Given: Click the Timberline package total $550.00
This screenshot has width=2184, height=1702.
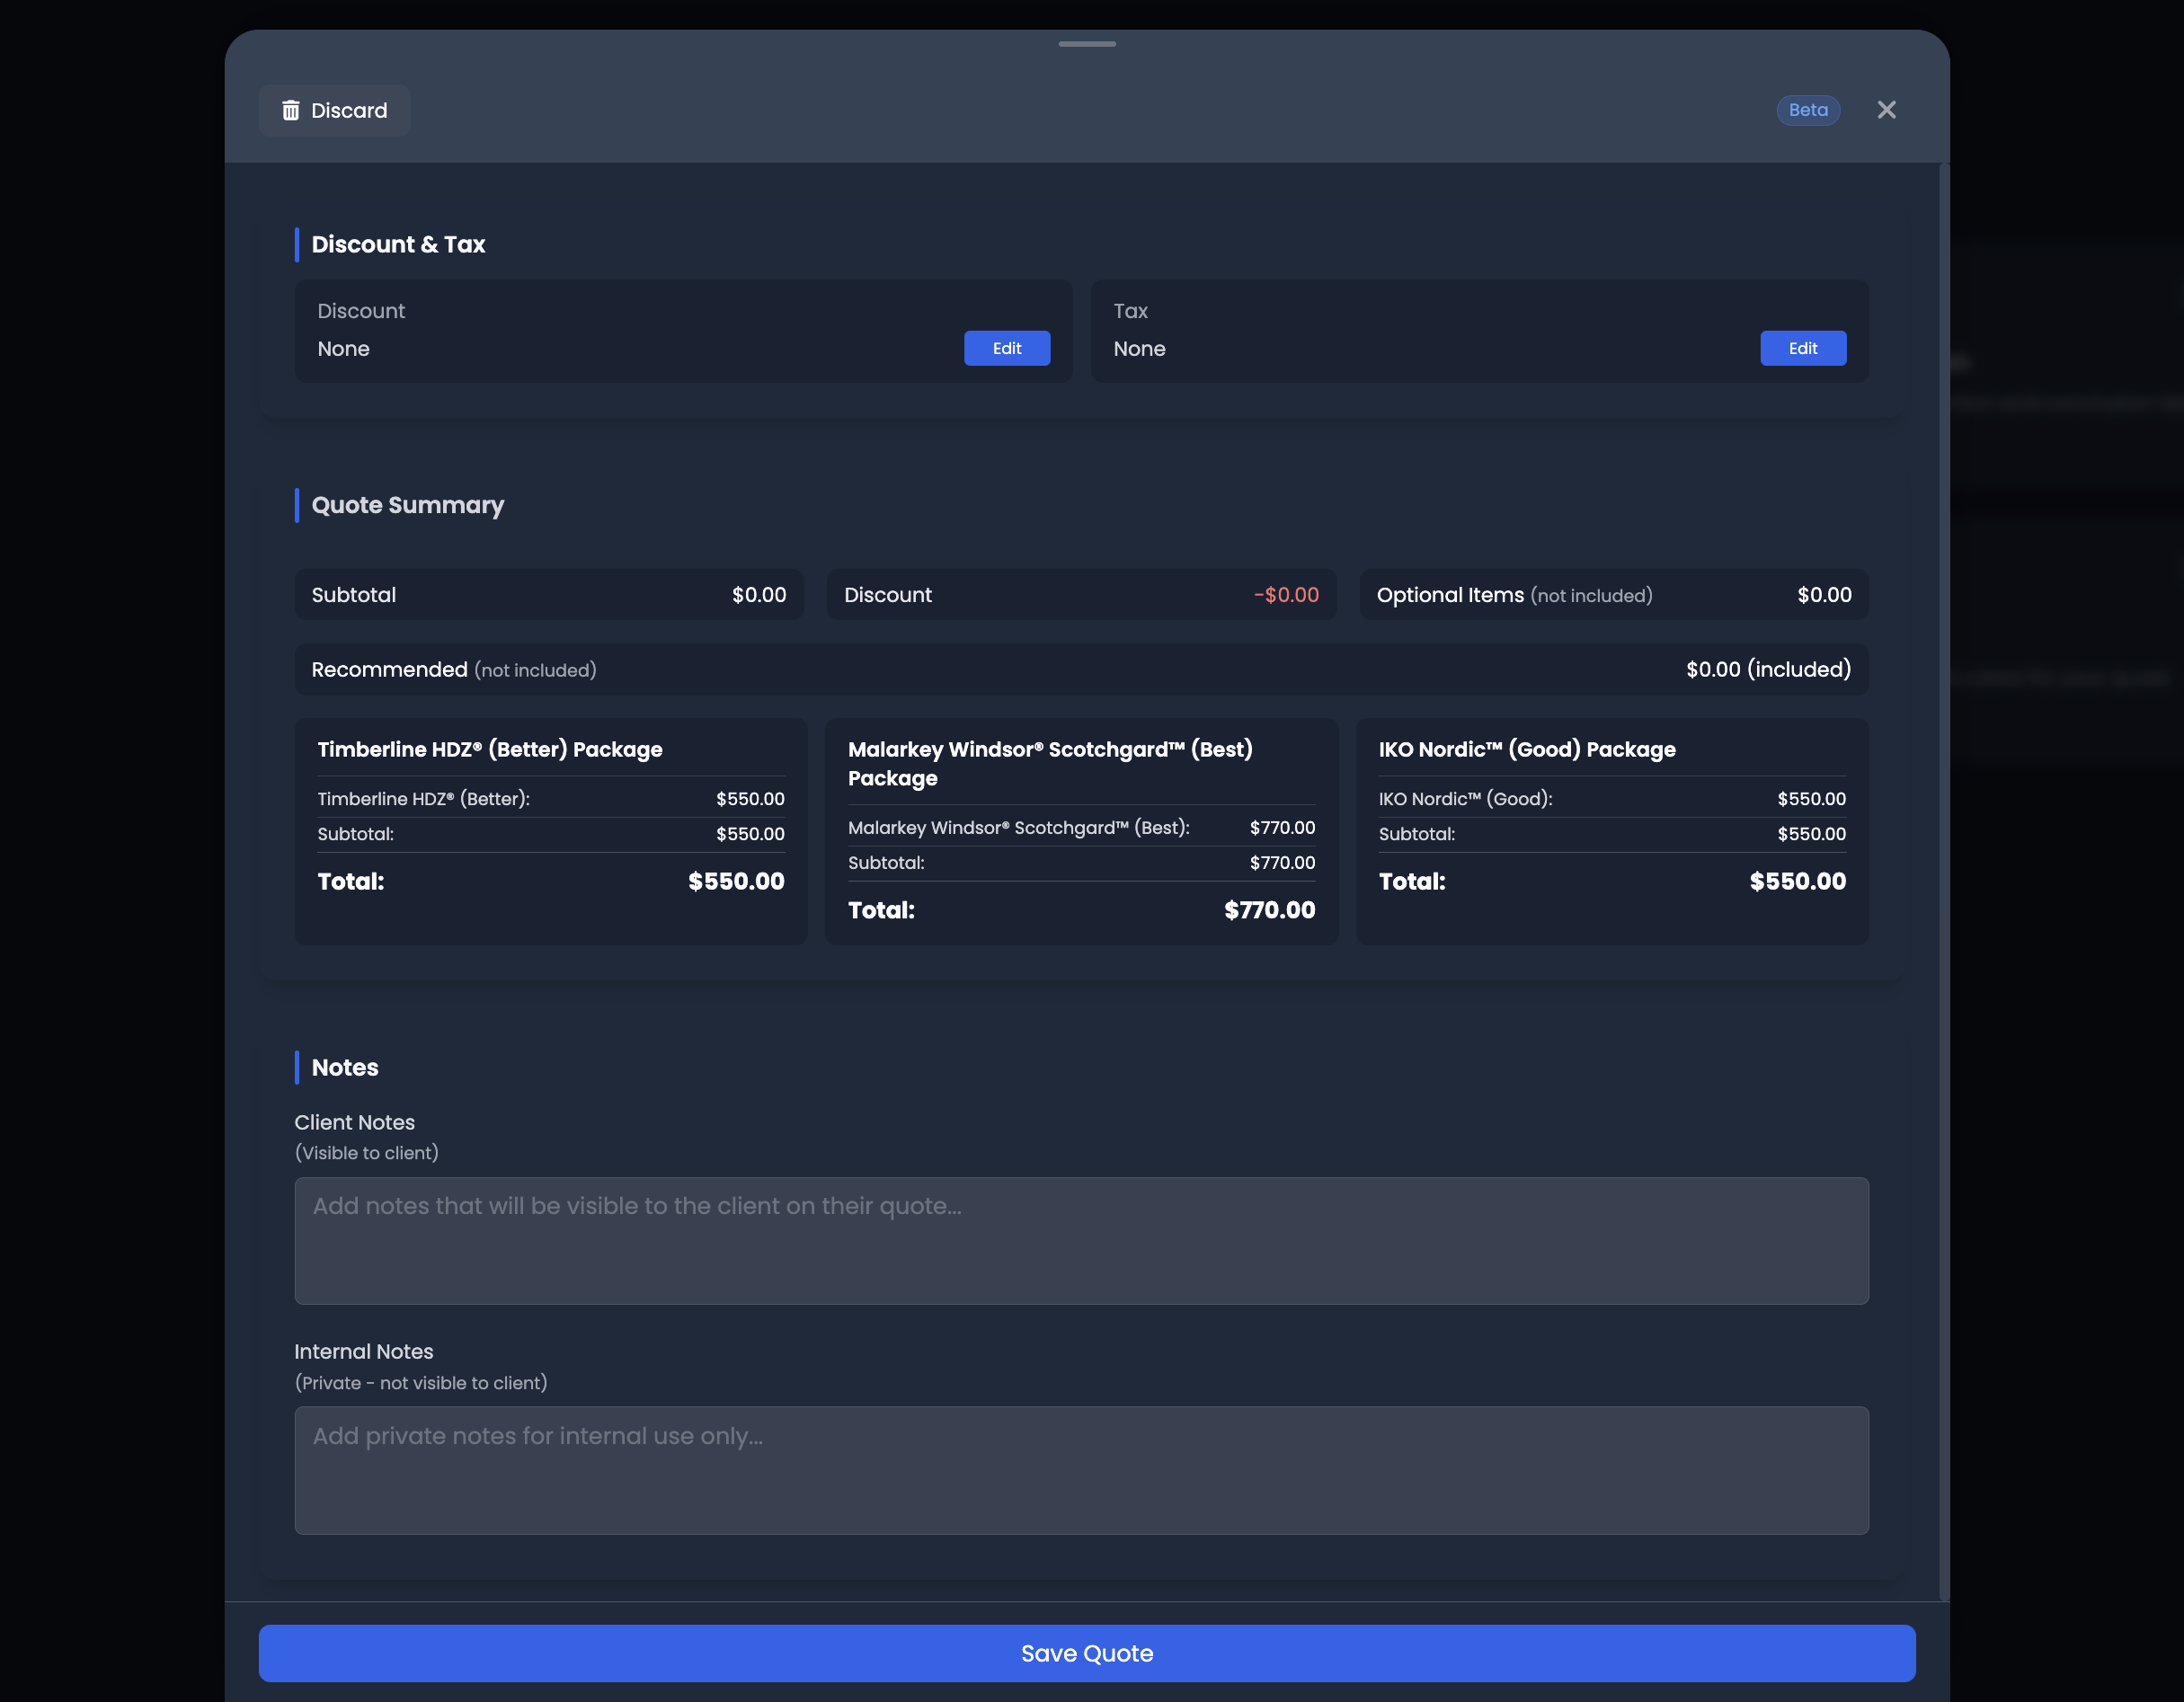Looking at the screenshot, I should point(736,881).
